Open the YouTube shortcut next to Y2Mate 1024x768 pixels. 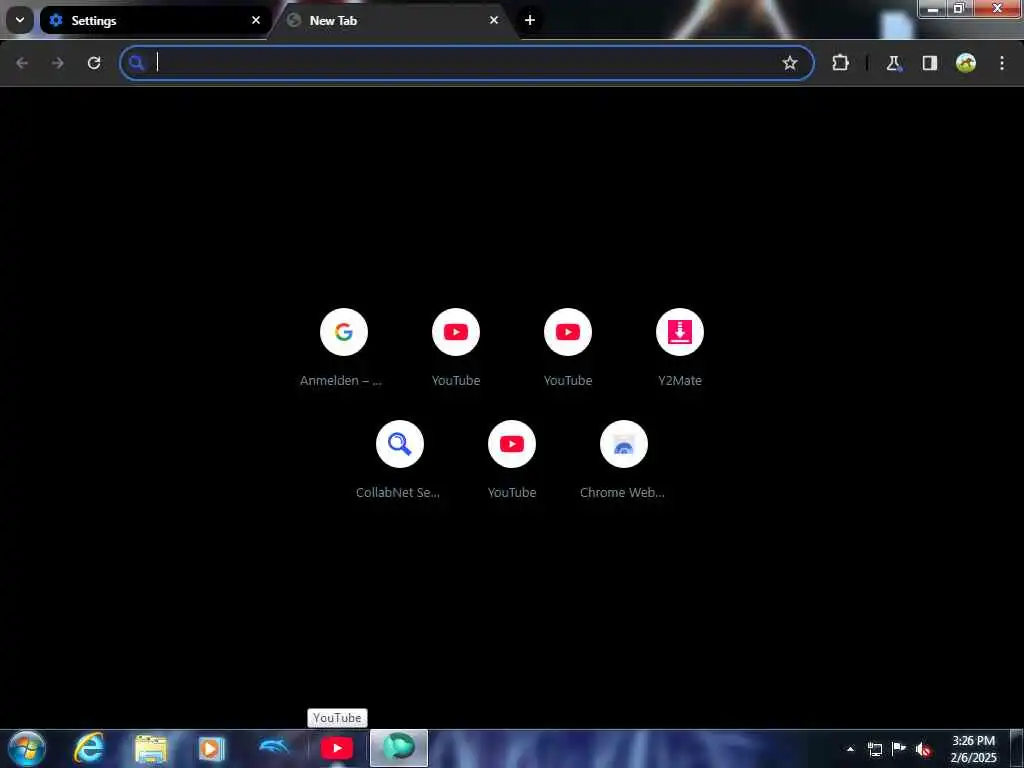coord(568,347)
